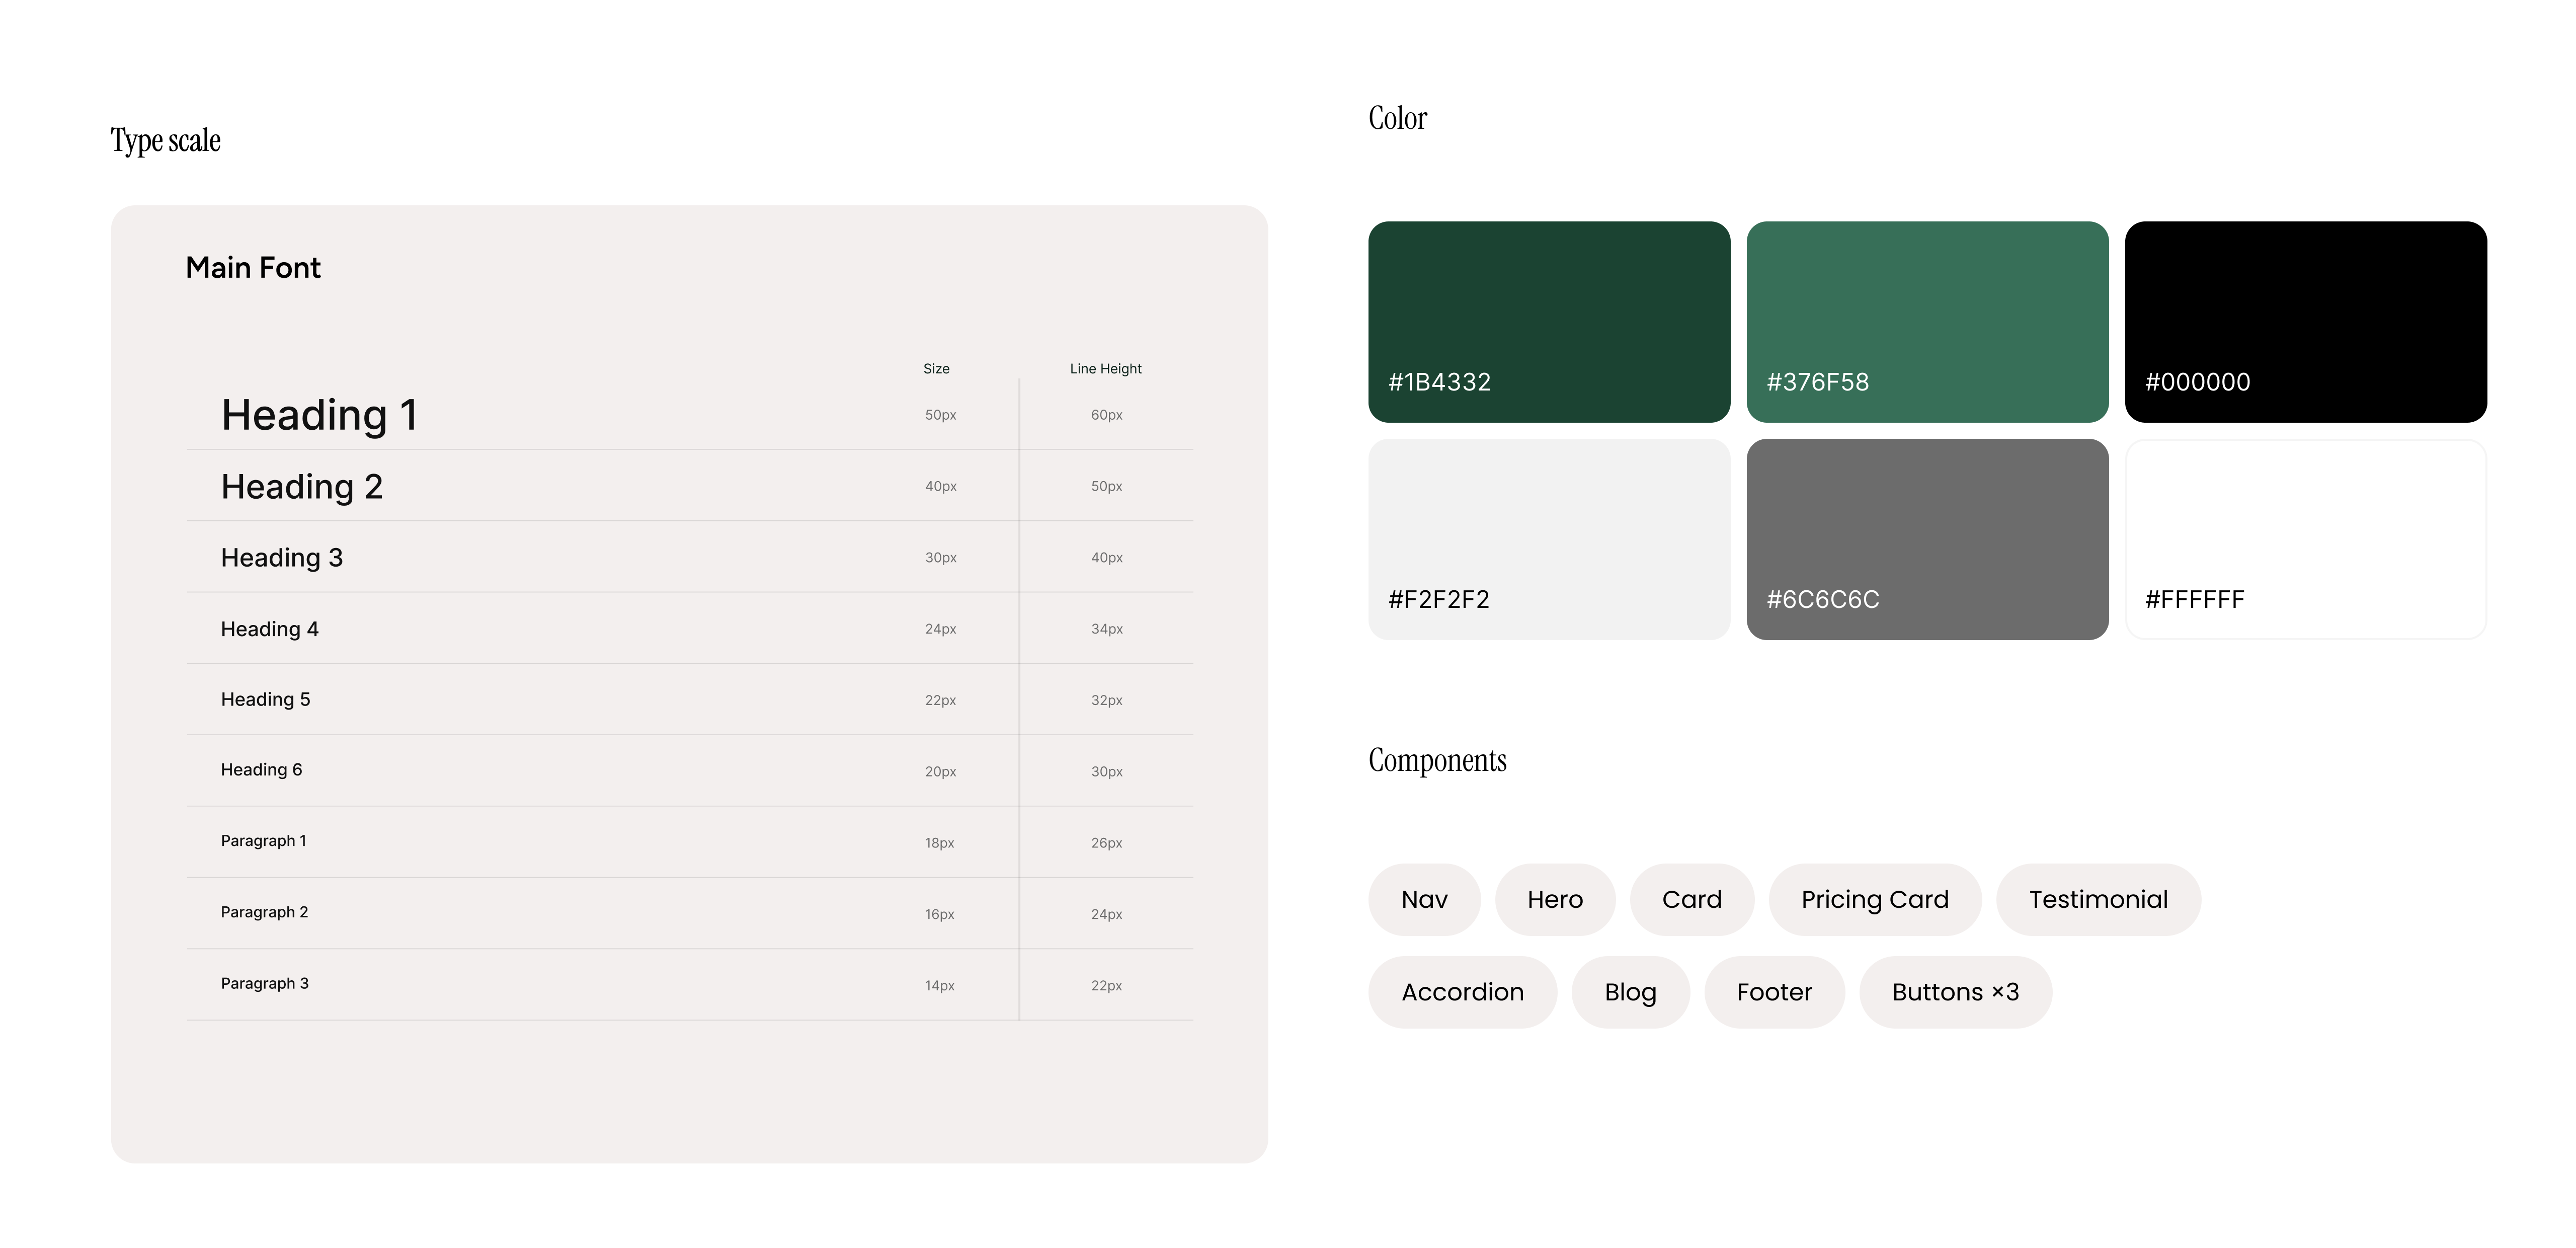Open the Nav component chip
This screenshot has height=1248, width=2576.
(x=1424, y=900)
